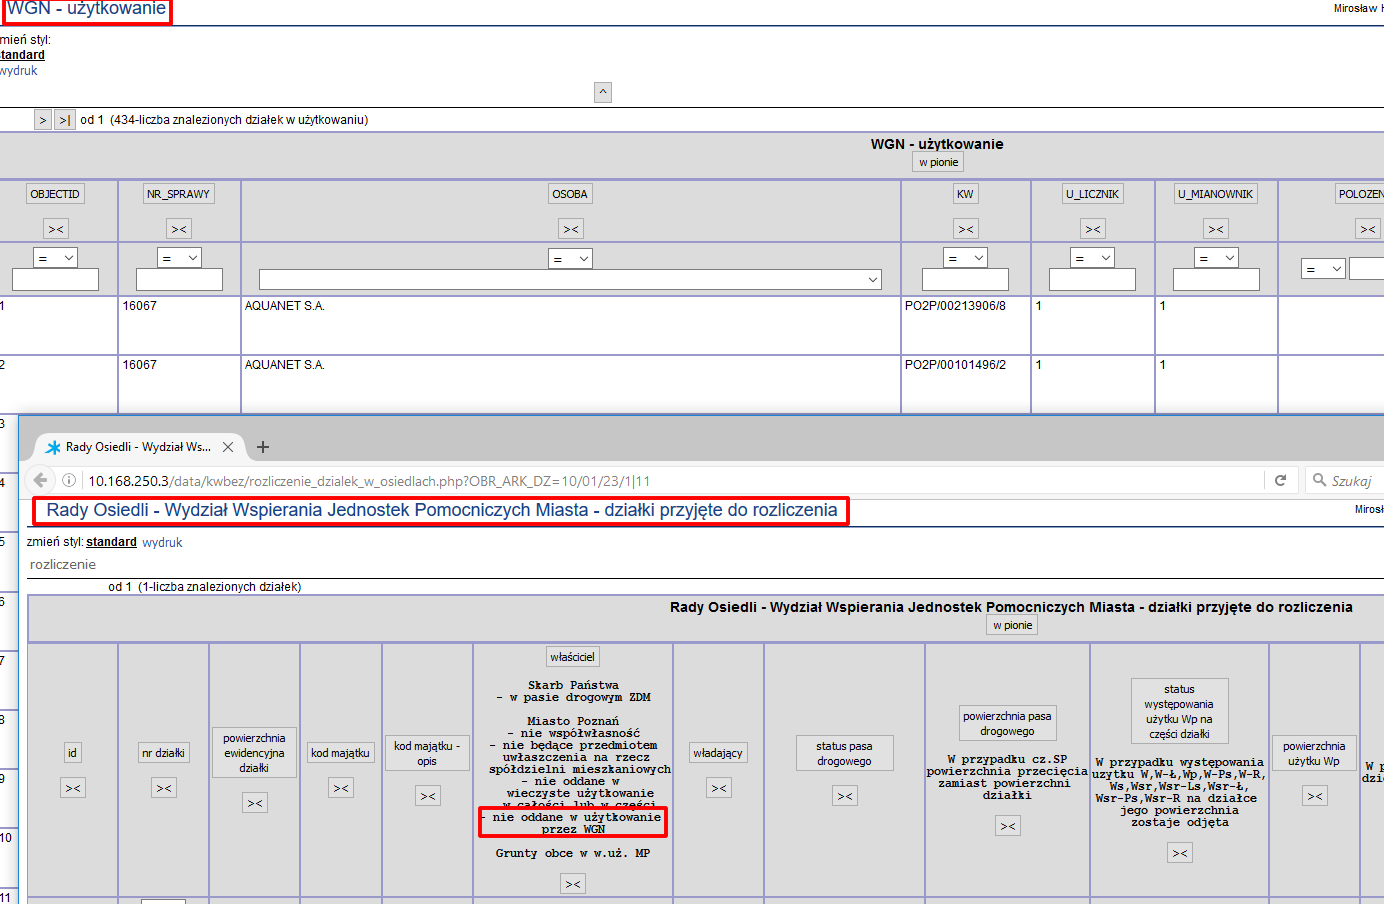Click the browser back arrow button
The image size is (1384, 904).
click(40, 480)
